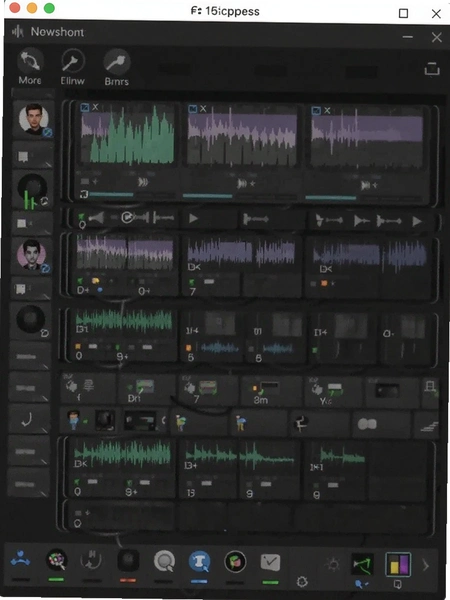The image size is (450, 600).
Task: Click the checkmark envelope icon in the dock
Action: [x=270, y=562]
